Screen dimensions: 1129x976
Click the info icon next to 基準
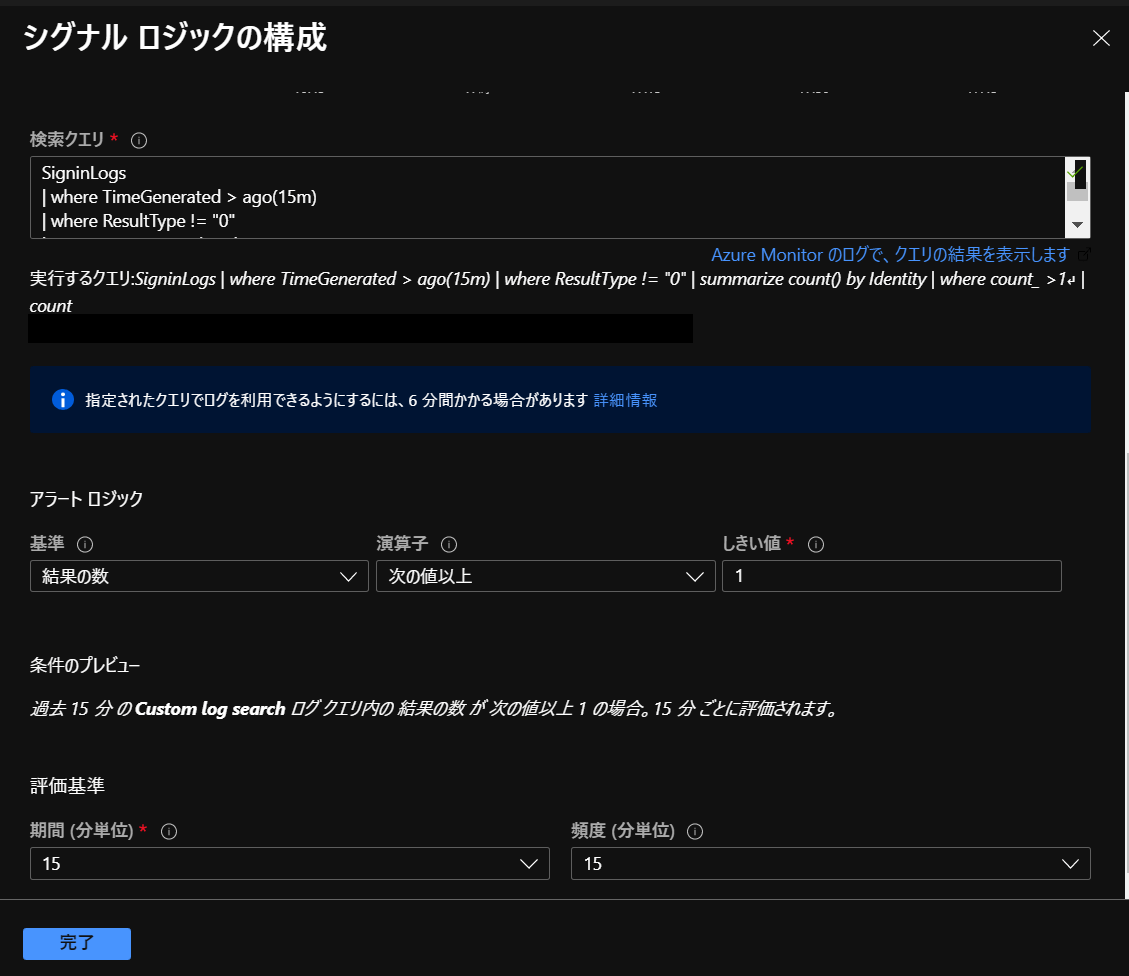(85, 544)
